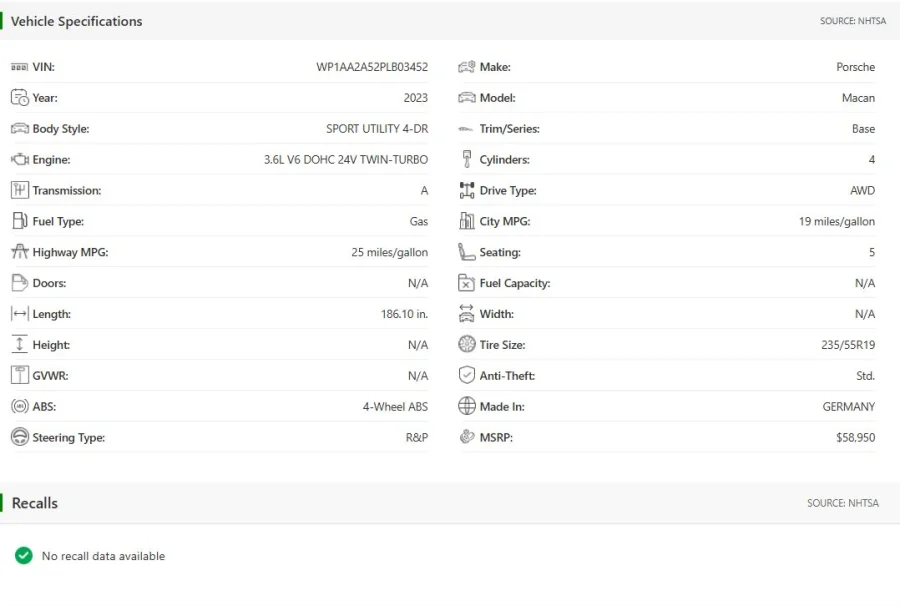Click the Trim/Series icon

coord(465,129)
